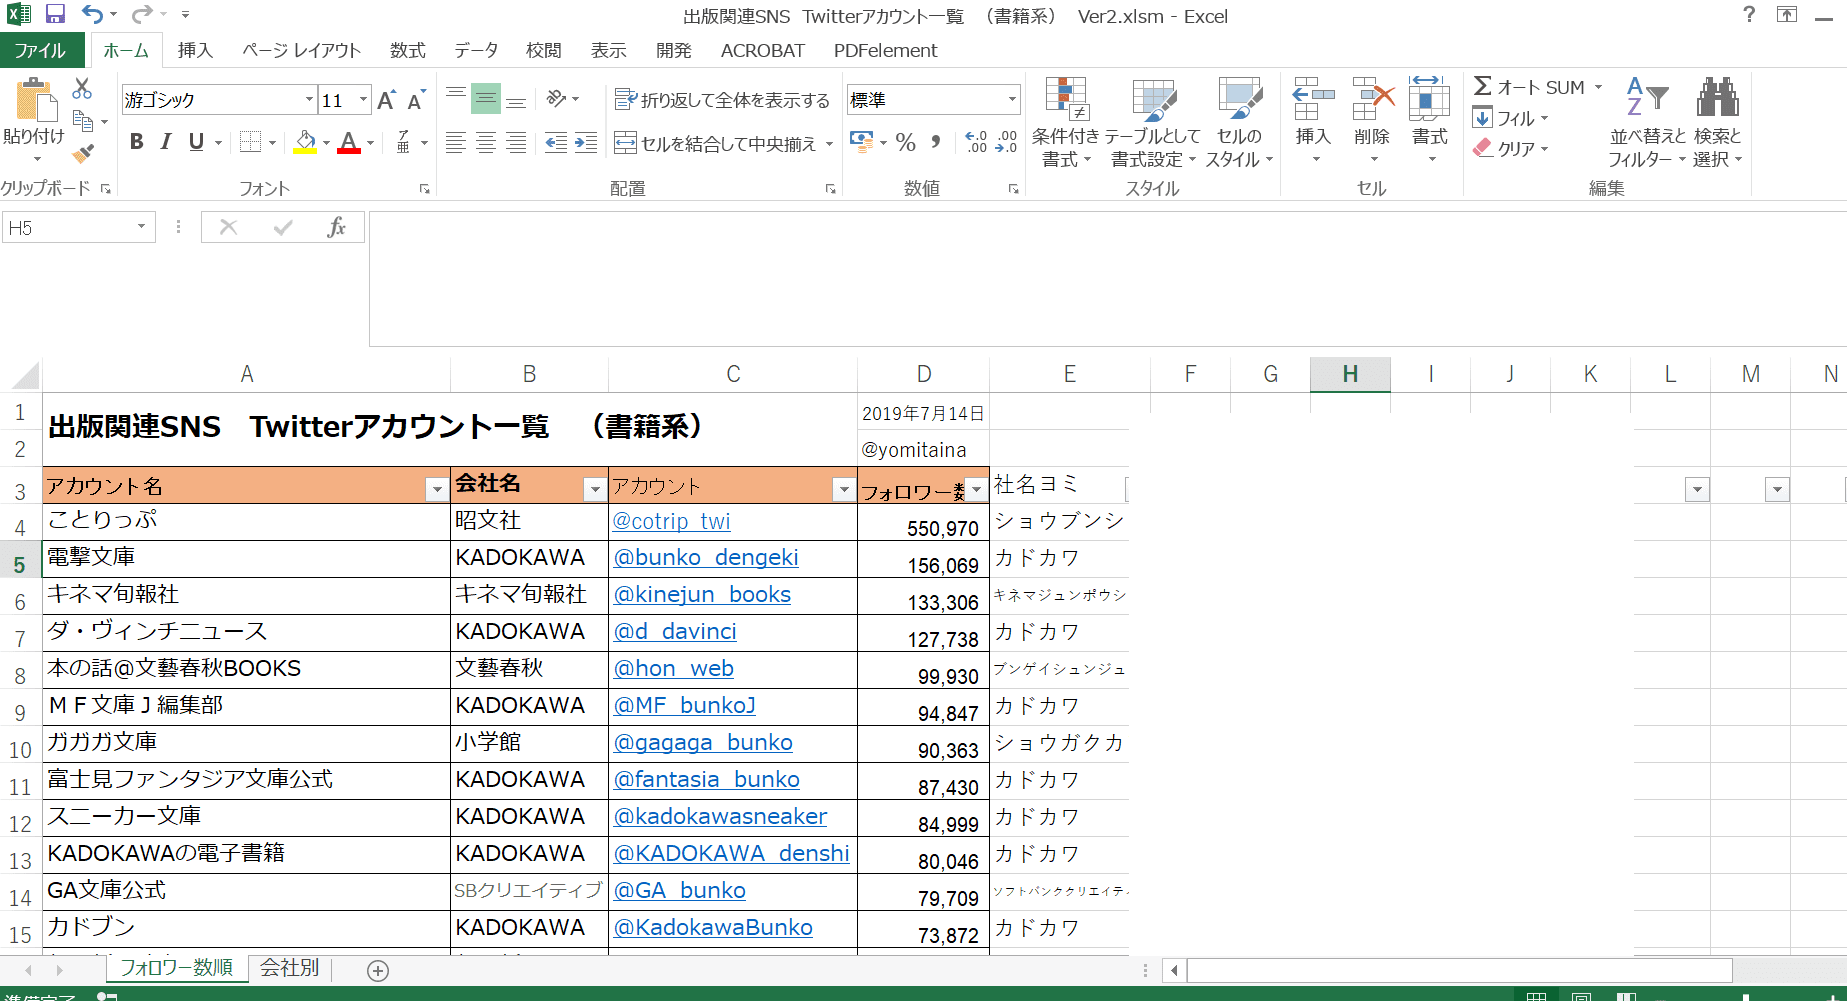Click Decrease Decimal icon

[1006, 143]
